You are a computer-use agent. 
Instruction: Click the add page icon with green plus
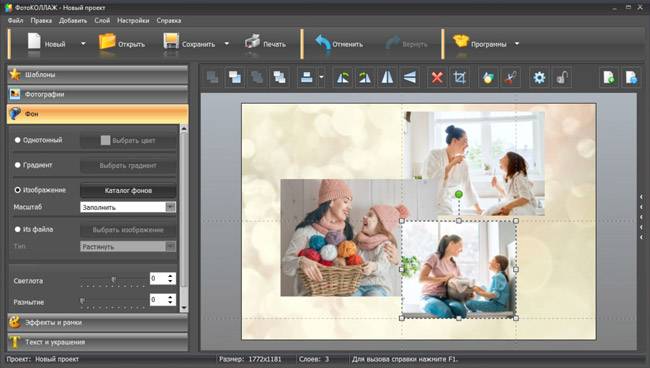(609, 77)
